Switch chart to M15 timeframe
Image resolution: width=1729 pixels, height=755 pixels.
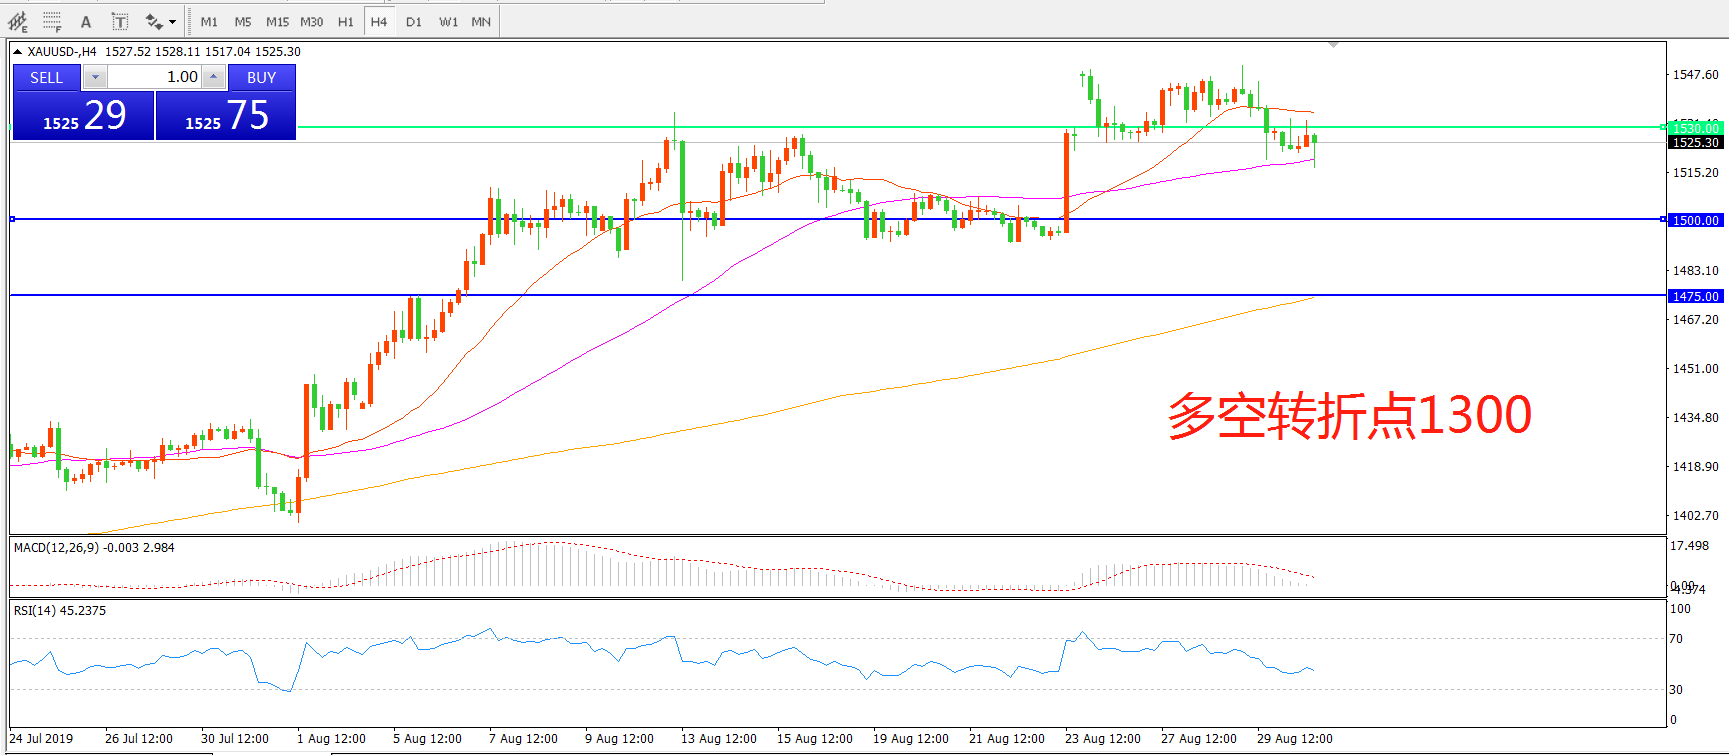(x=277, y=21)
